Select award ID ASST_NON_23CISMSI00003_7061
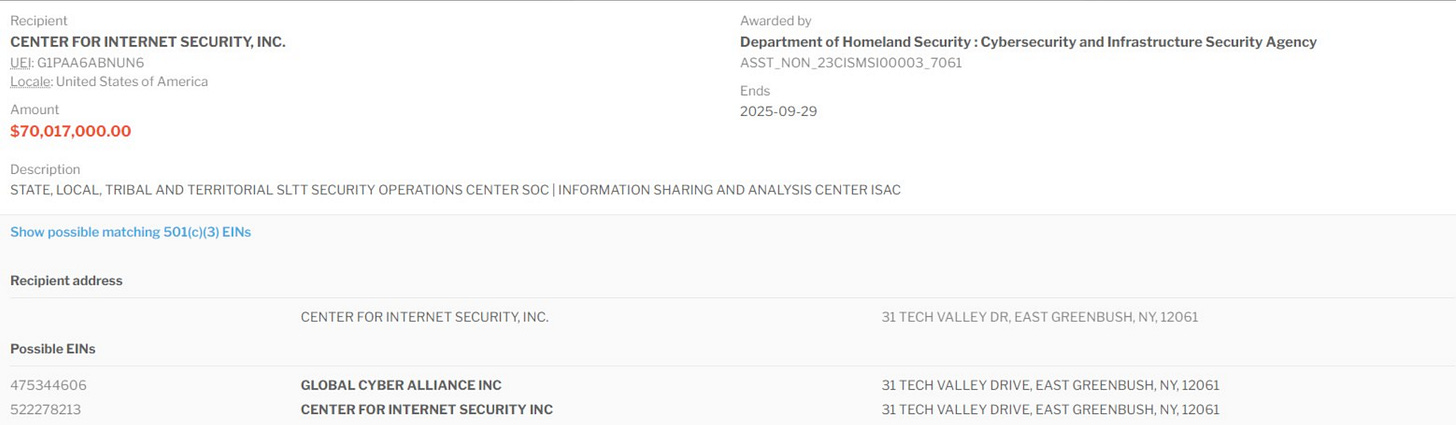1456x425 pixels. [851, 63]
